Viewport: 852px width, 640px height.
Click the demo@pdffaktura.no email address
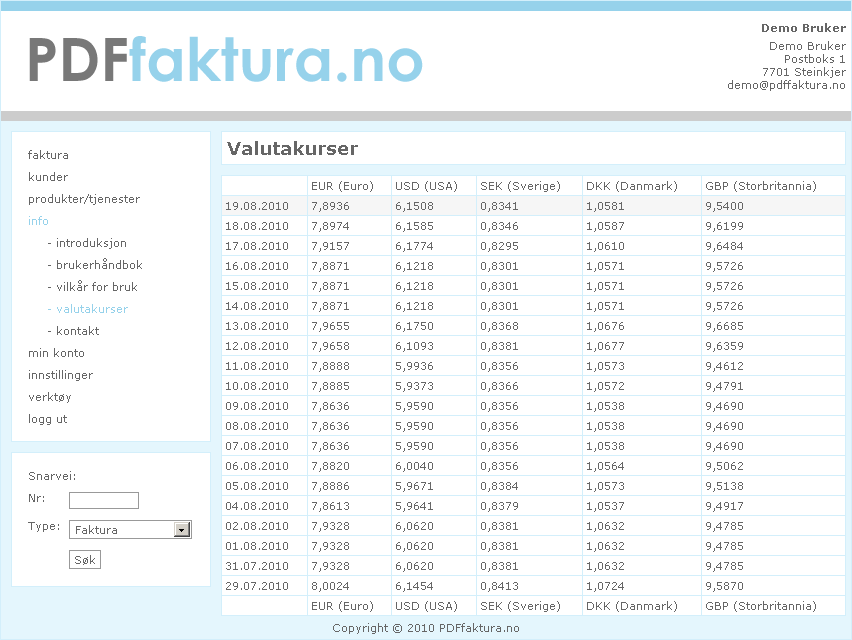coord(786,85)
